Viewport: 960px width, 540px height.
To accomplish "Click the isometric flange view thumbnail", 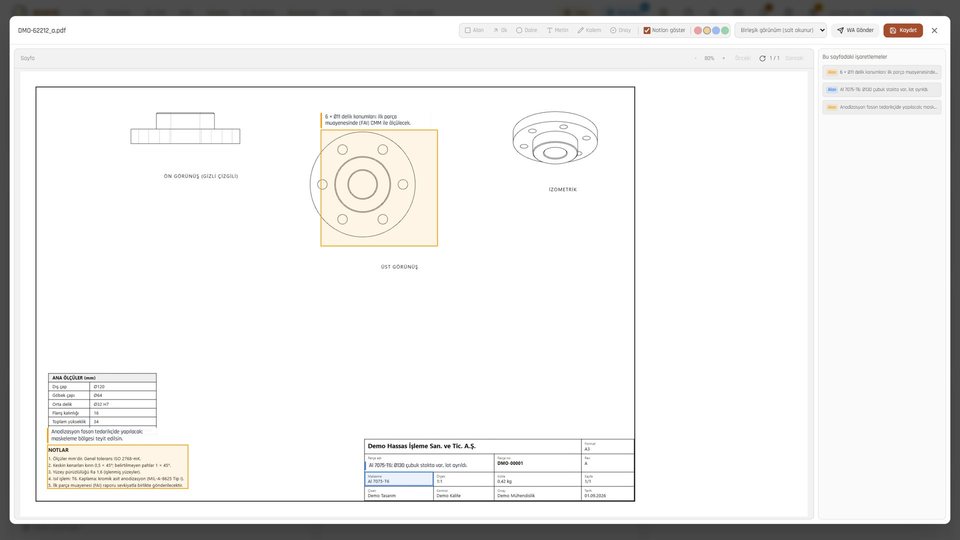I will point(555,138).
